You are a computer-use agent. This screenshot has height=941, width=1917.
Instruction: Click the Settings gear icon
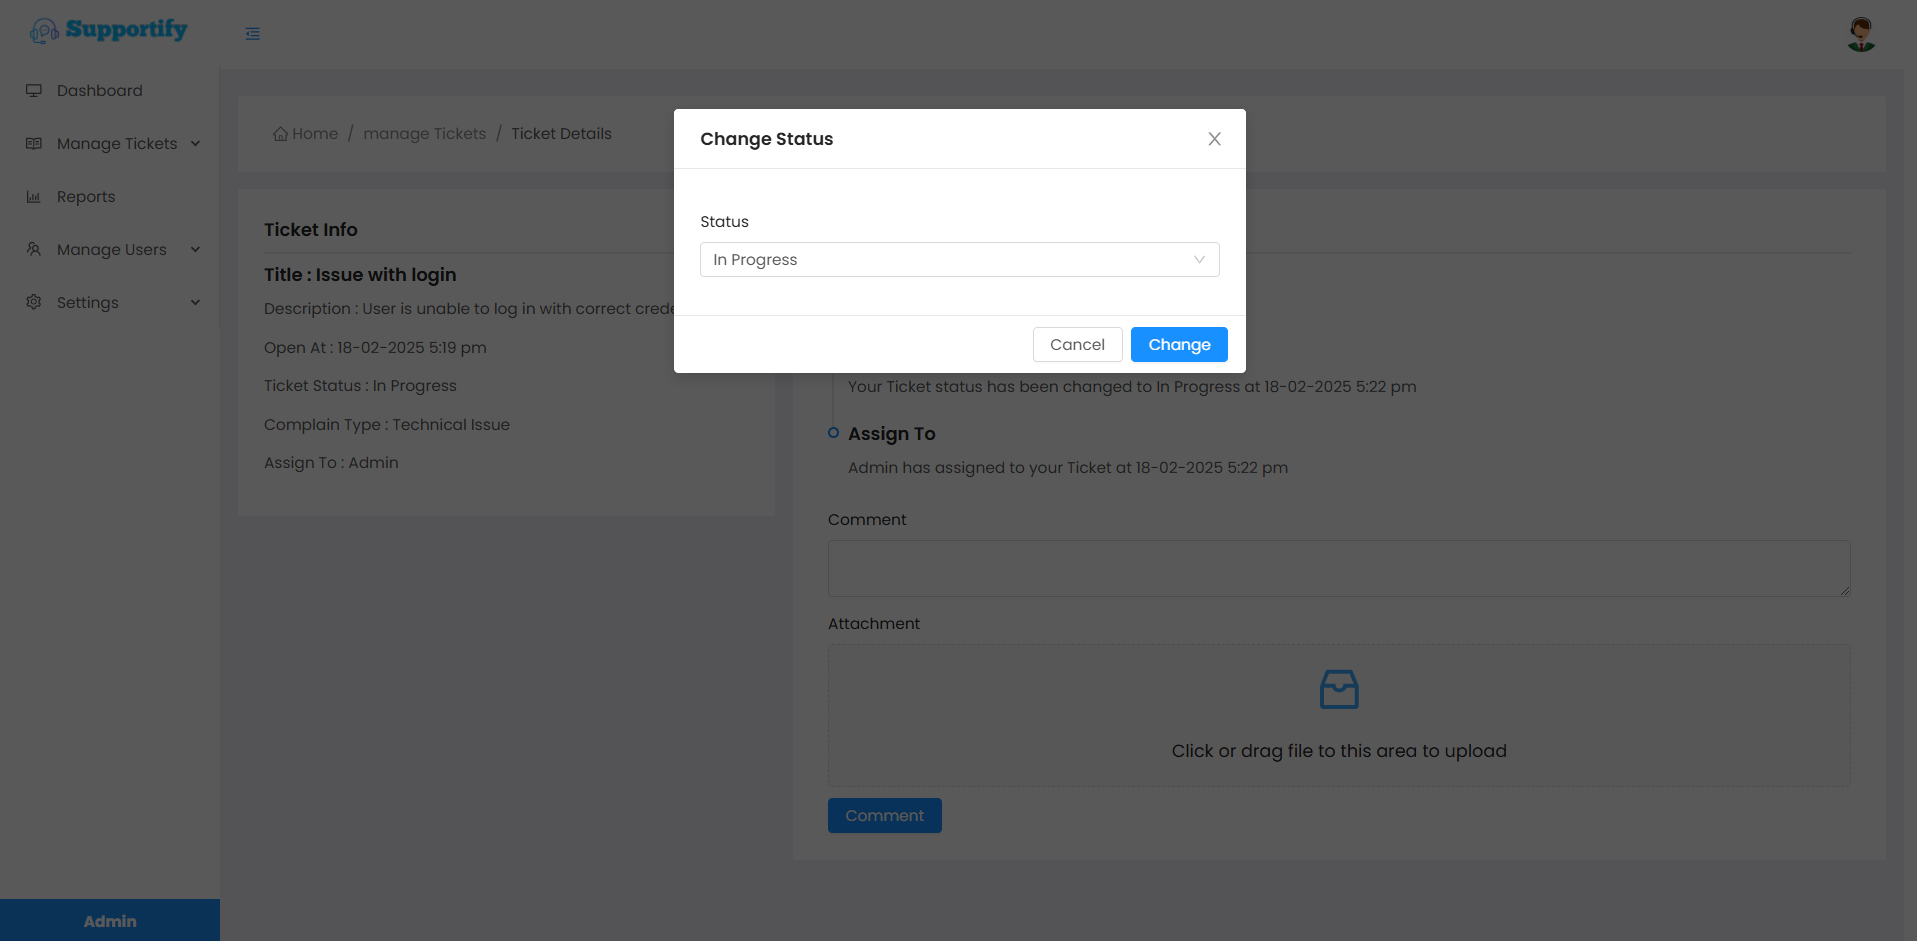(34, 302)
